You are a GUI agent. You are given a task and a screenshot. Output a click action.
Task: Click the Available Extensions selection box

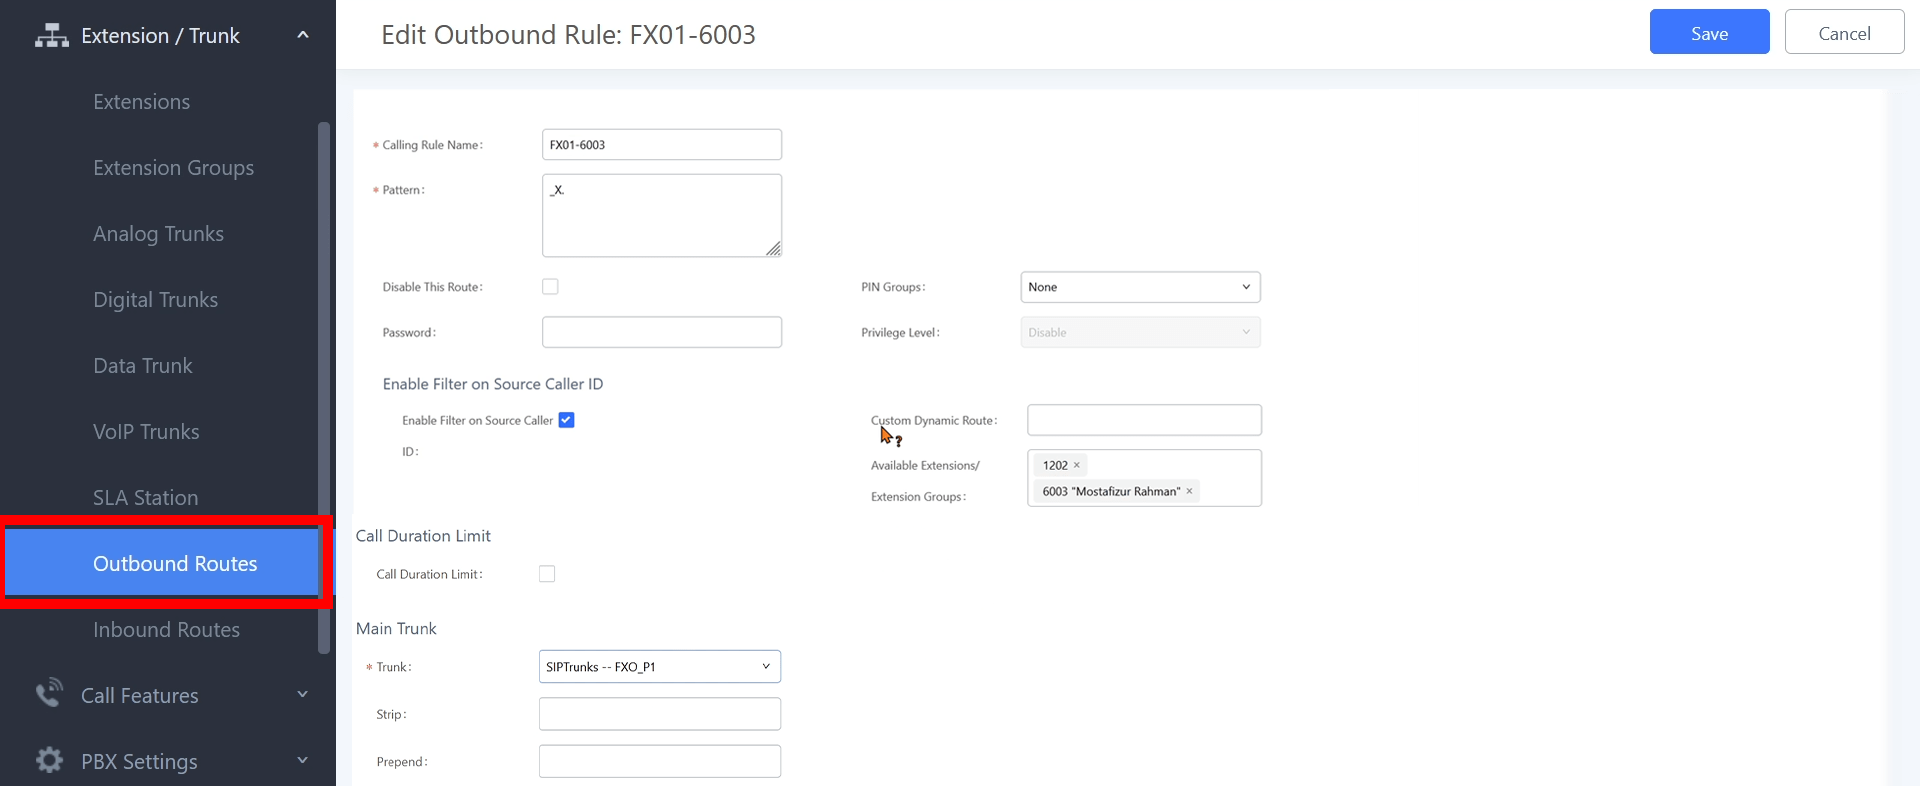click(x=1144, y=478)
